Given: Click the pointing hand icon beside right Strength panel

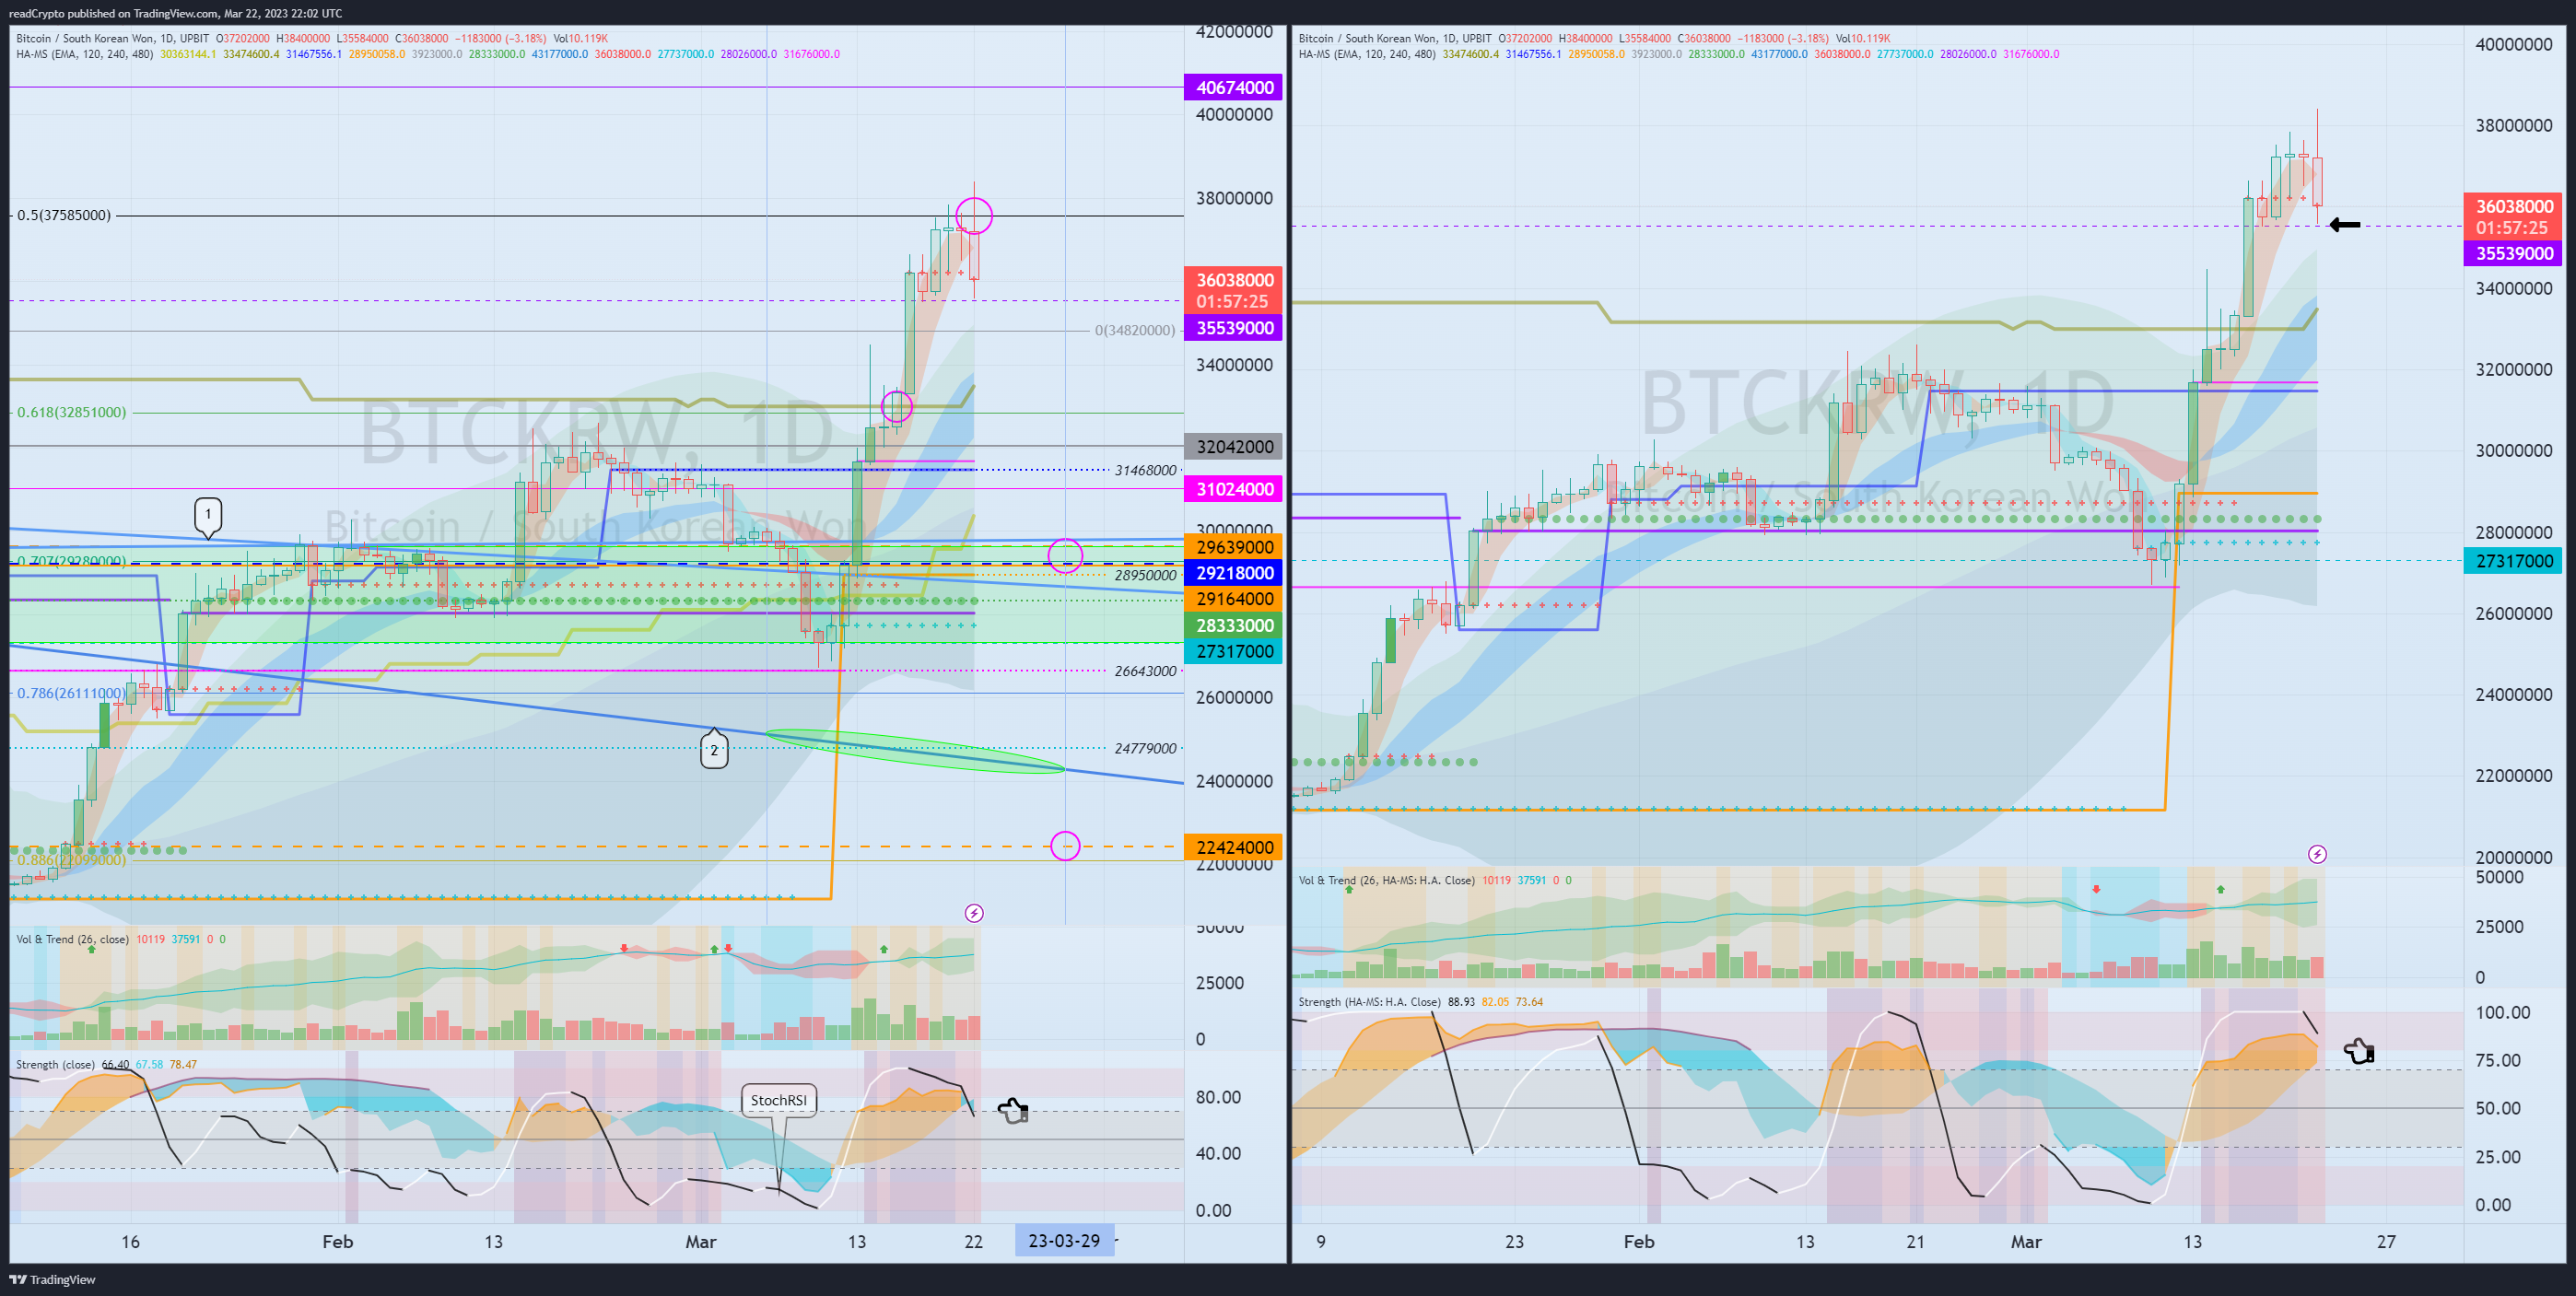Looking at the screenshot, I should tap(2359, 1051).
